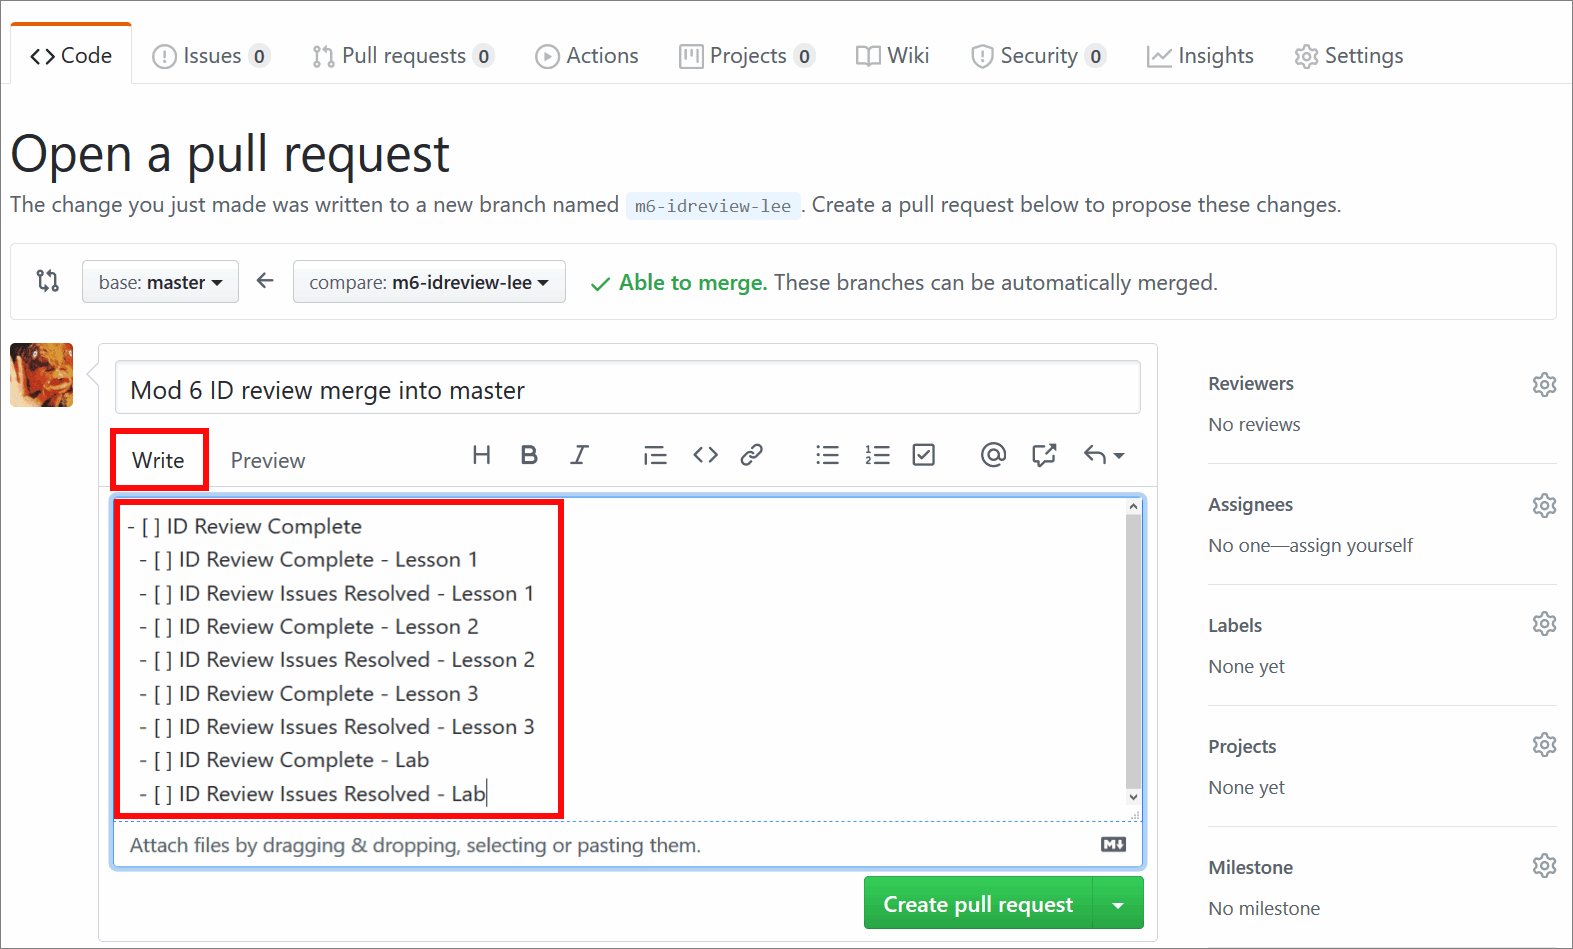Click 'ID Review Issues Resolved - Lesson 2' line
Image resolution: width=1573 pixels, height=949 pixels.
point(337,660)
